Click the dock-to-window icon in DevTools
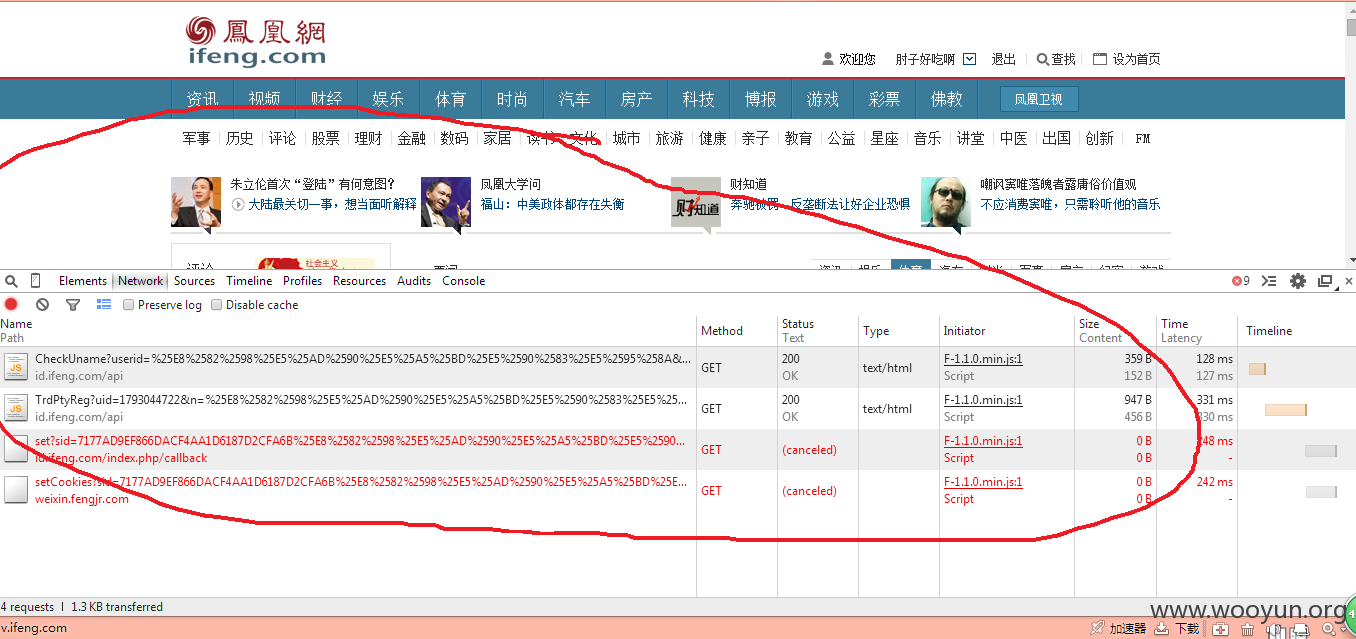The height and width of the screenshot is (639, 1356). point(1326,282)
